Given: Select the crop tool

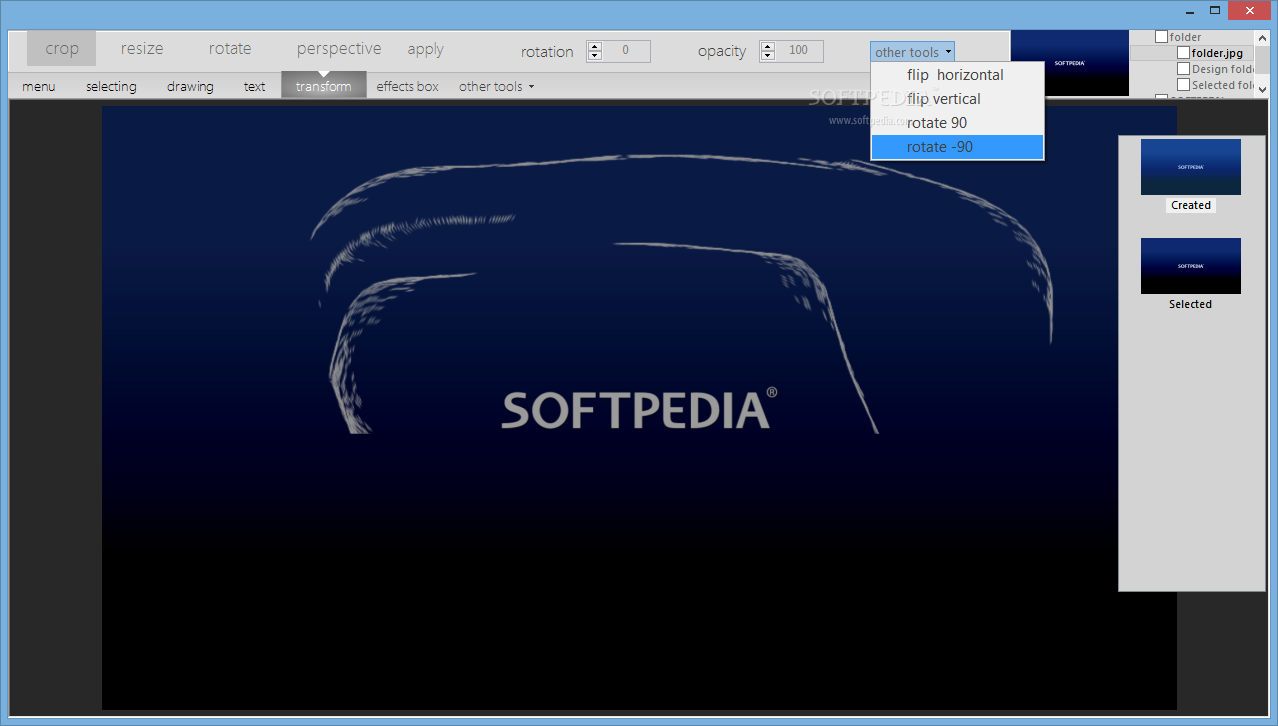Looking at the screenshot, I should (61, 49).
